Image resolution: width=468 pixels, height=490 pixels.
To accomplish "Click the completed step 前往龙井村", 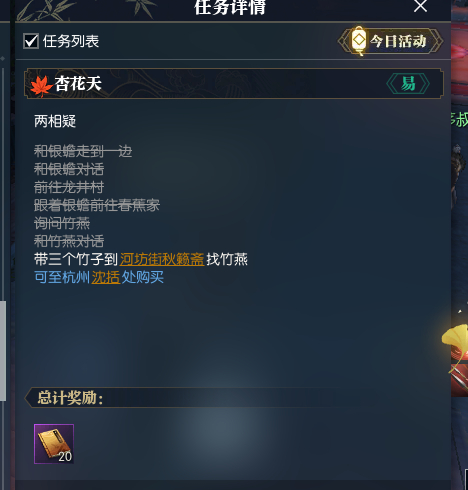I will (x=69, y=187).
